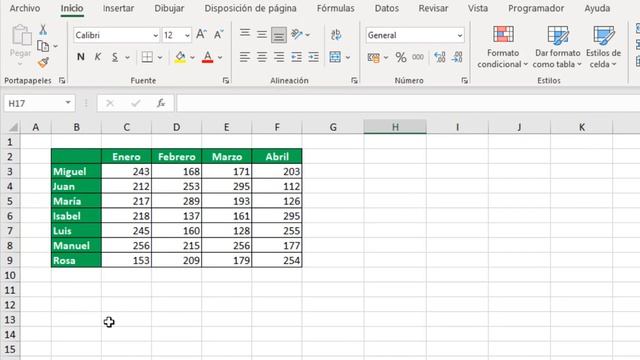Open Formato condicional menu

(x=503, y=47)
